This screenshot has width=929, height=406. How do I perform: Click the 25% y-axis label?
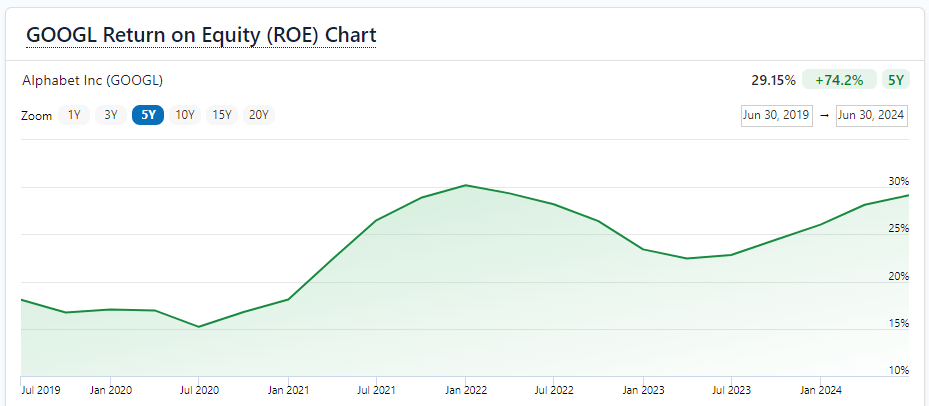pos(899,228)
